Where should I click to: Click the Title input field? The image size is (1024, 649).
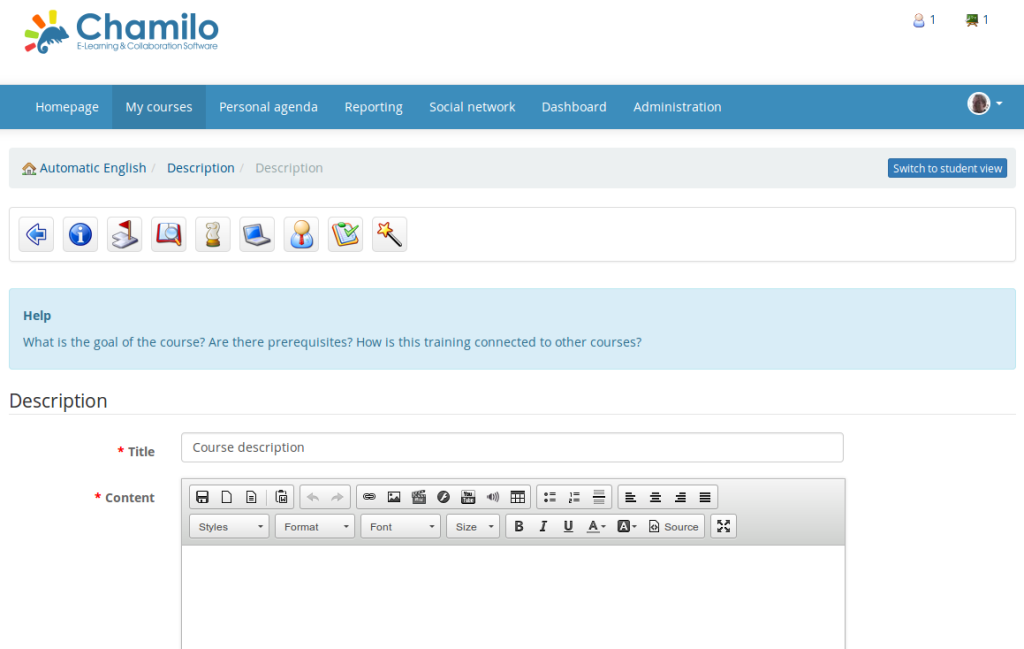coord(513,448)
